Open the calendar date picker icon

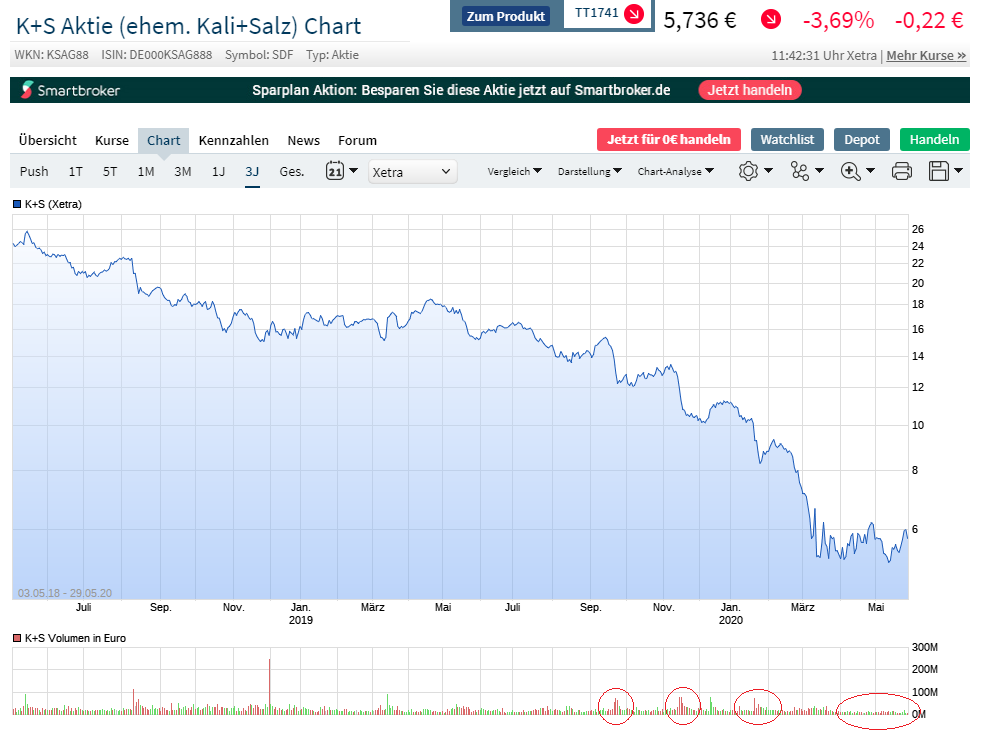(335, 171)
